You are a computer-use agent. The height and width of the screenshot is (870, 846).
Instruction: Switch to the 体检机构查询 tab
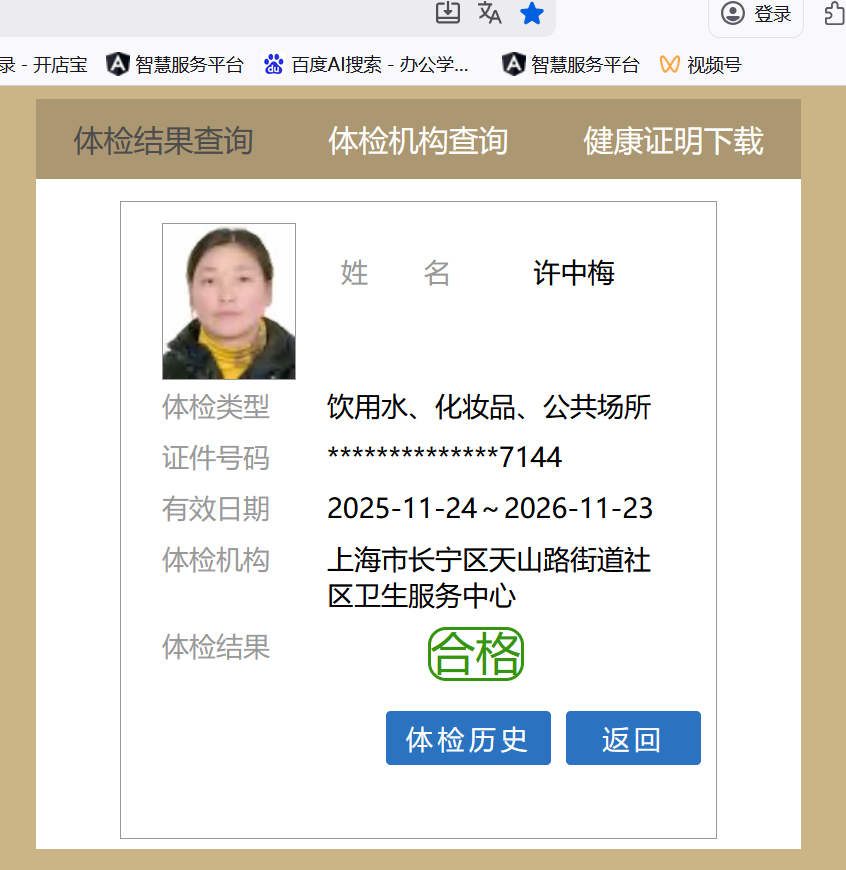pos(418,141)
